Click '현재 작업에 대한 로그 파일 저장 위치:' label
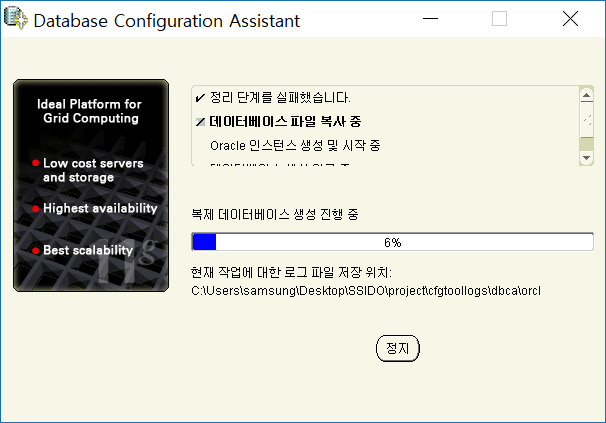The width and height of the screenshot is (606, 423). coord(291,273)
